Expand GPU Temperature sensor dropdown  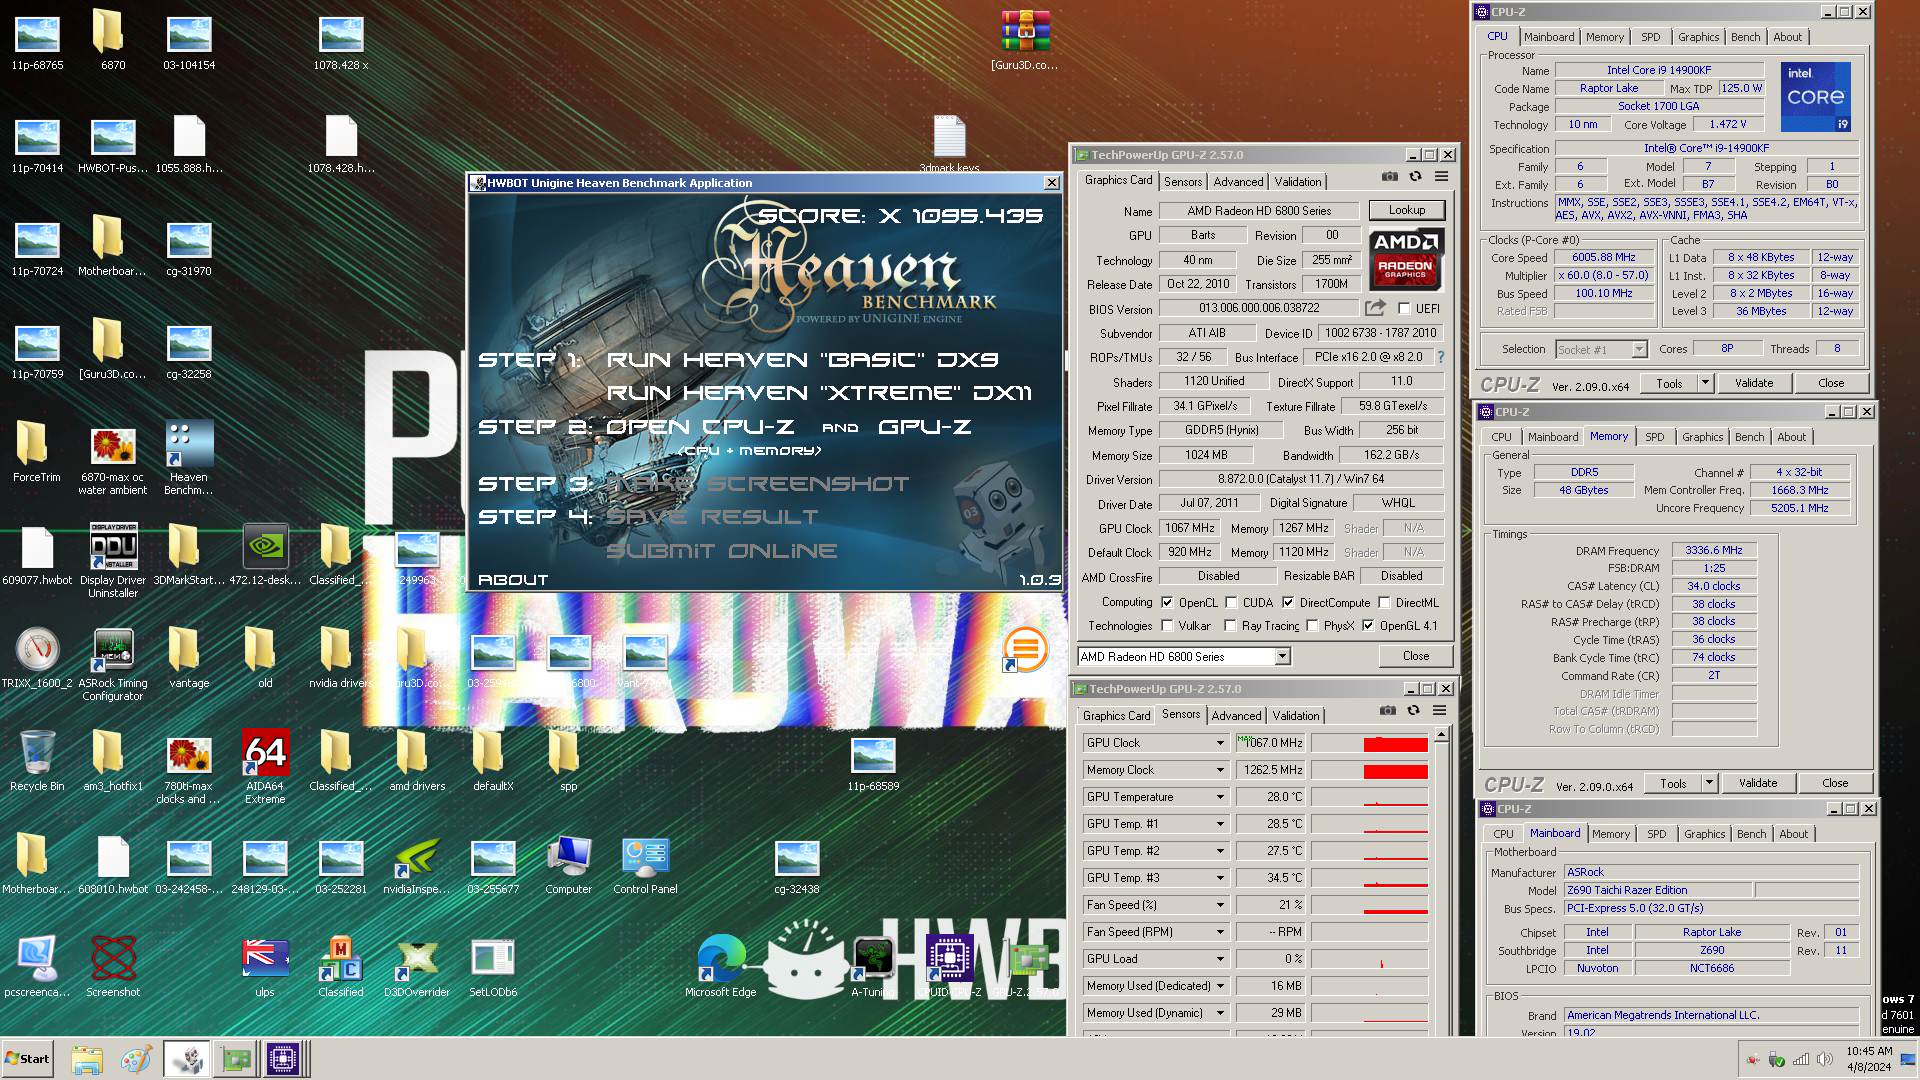[x=1220, y=797]
